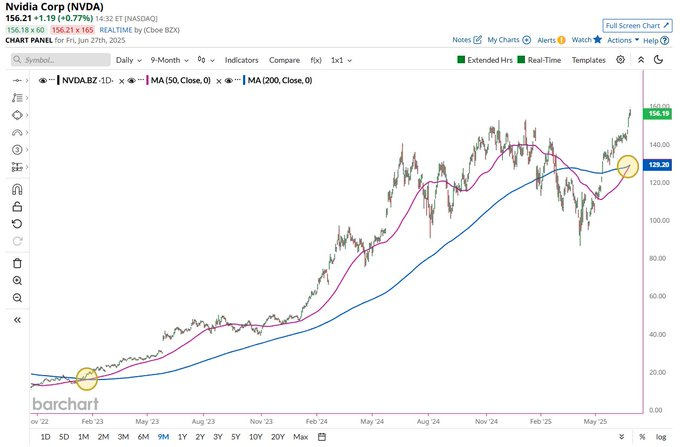Select the 5Y range tab
This screenshot has height=447, width=680.
tap(235, 437)
